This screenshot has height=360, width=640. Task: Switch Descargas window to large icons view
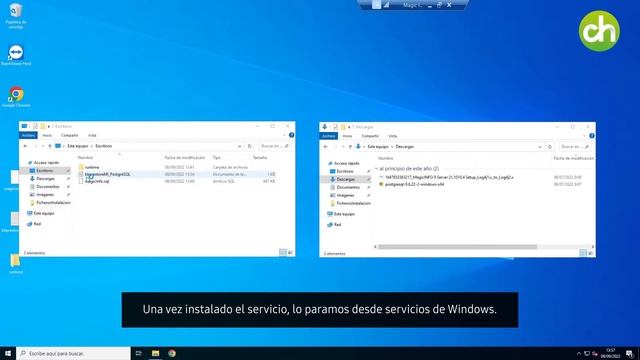point(591,253)
